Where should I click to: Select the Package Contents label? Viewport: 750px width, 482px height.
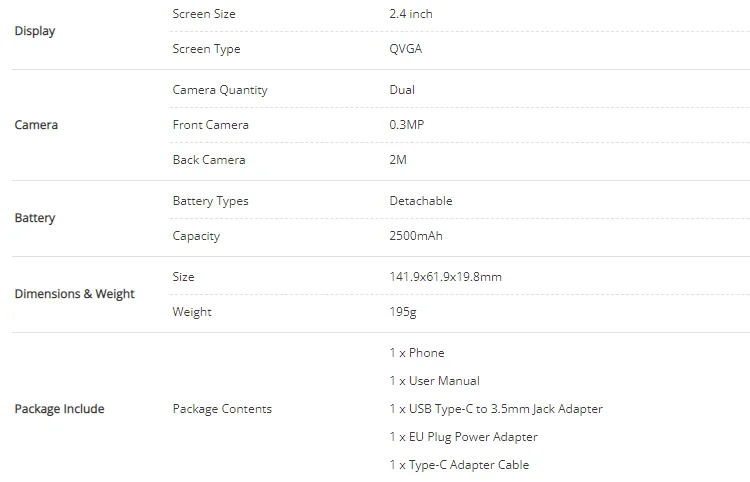(222, 409)
